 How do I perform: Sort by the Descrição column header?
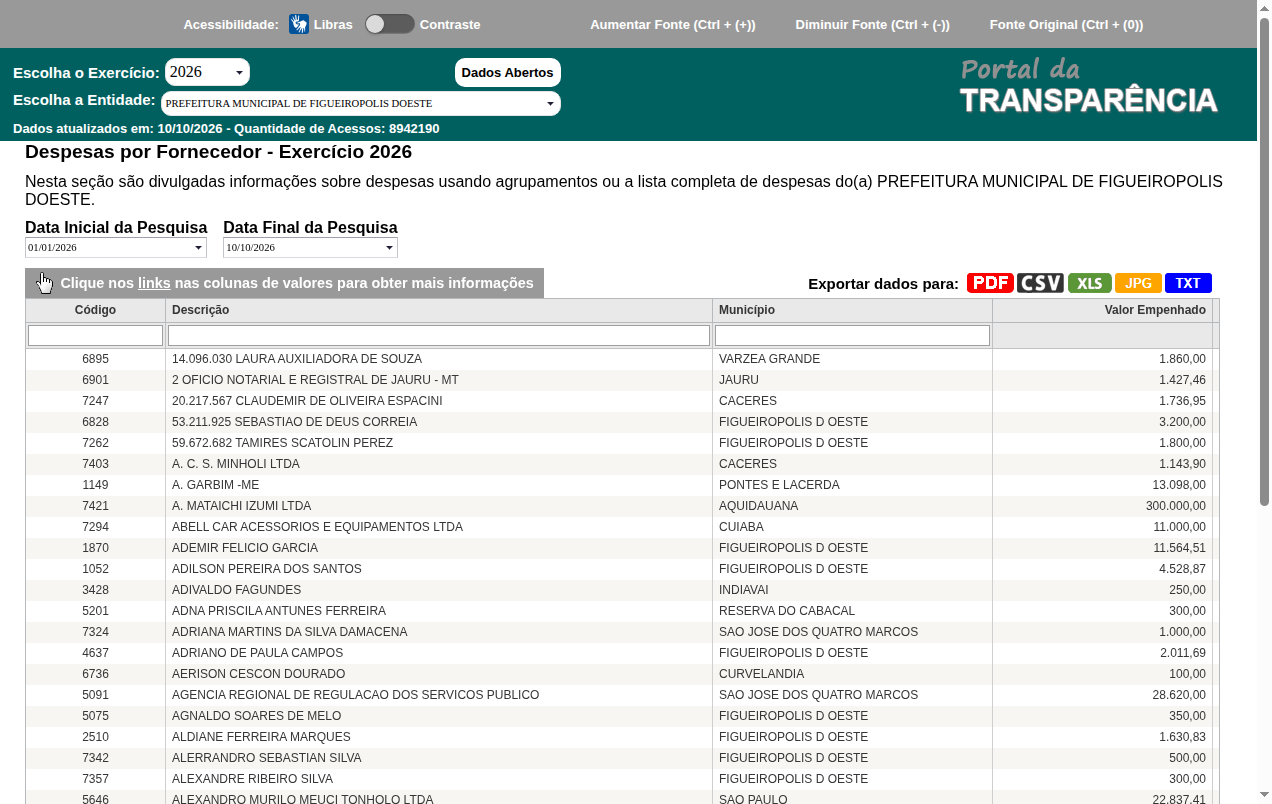(x=439, y=310)
